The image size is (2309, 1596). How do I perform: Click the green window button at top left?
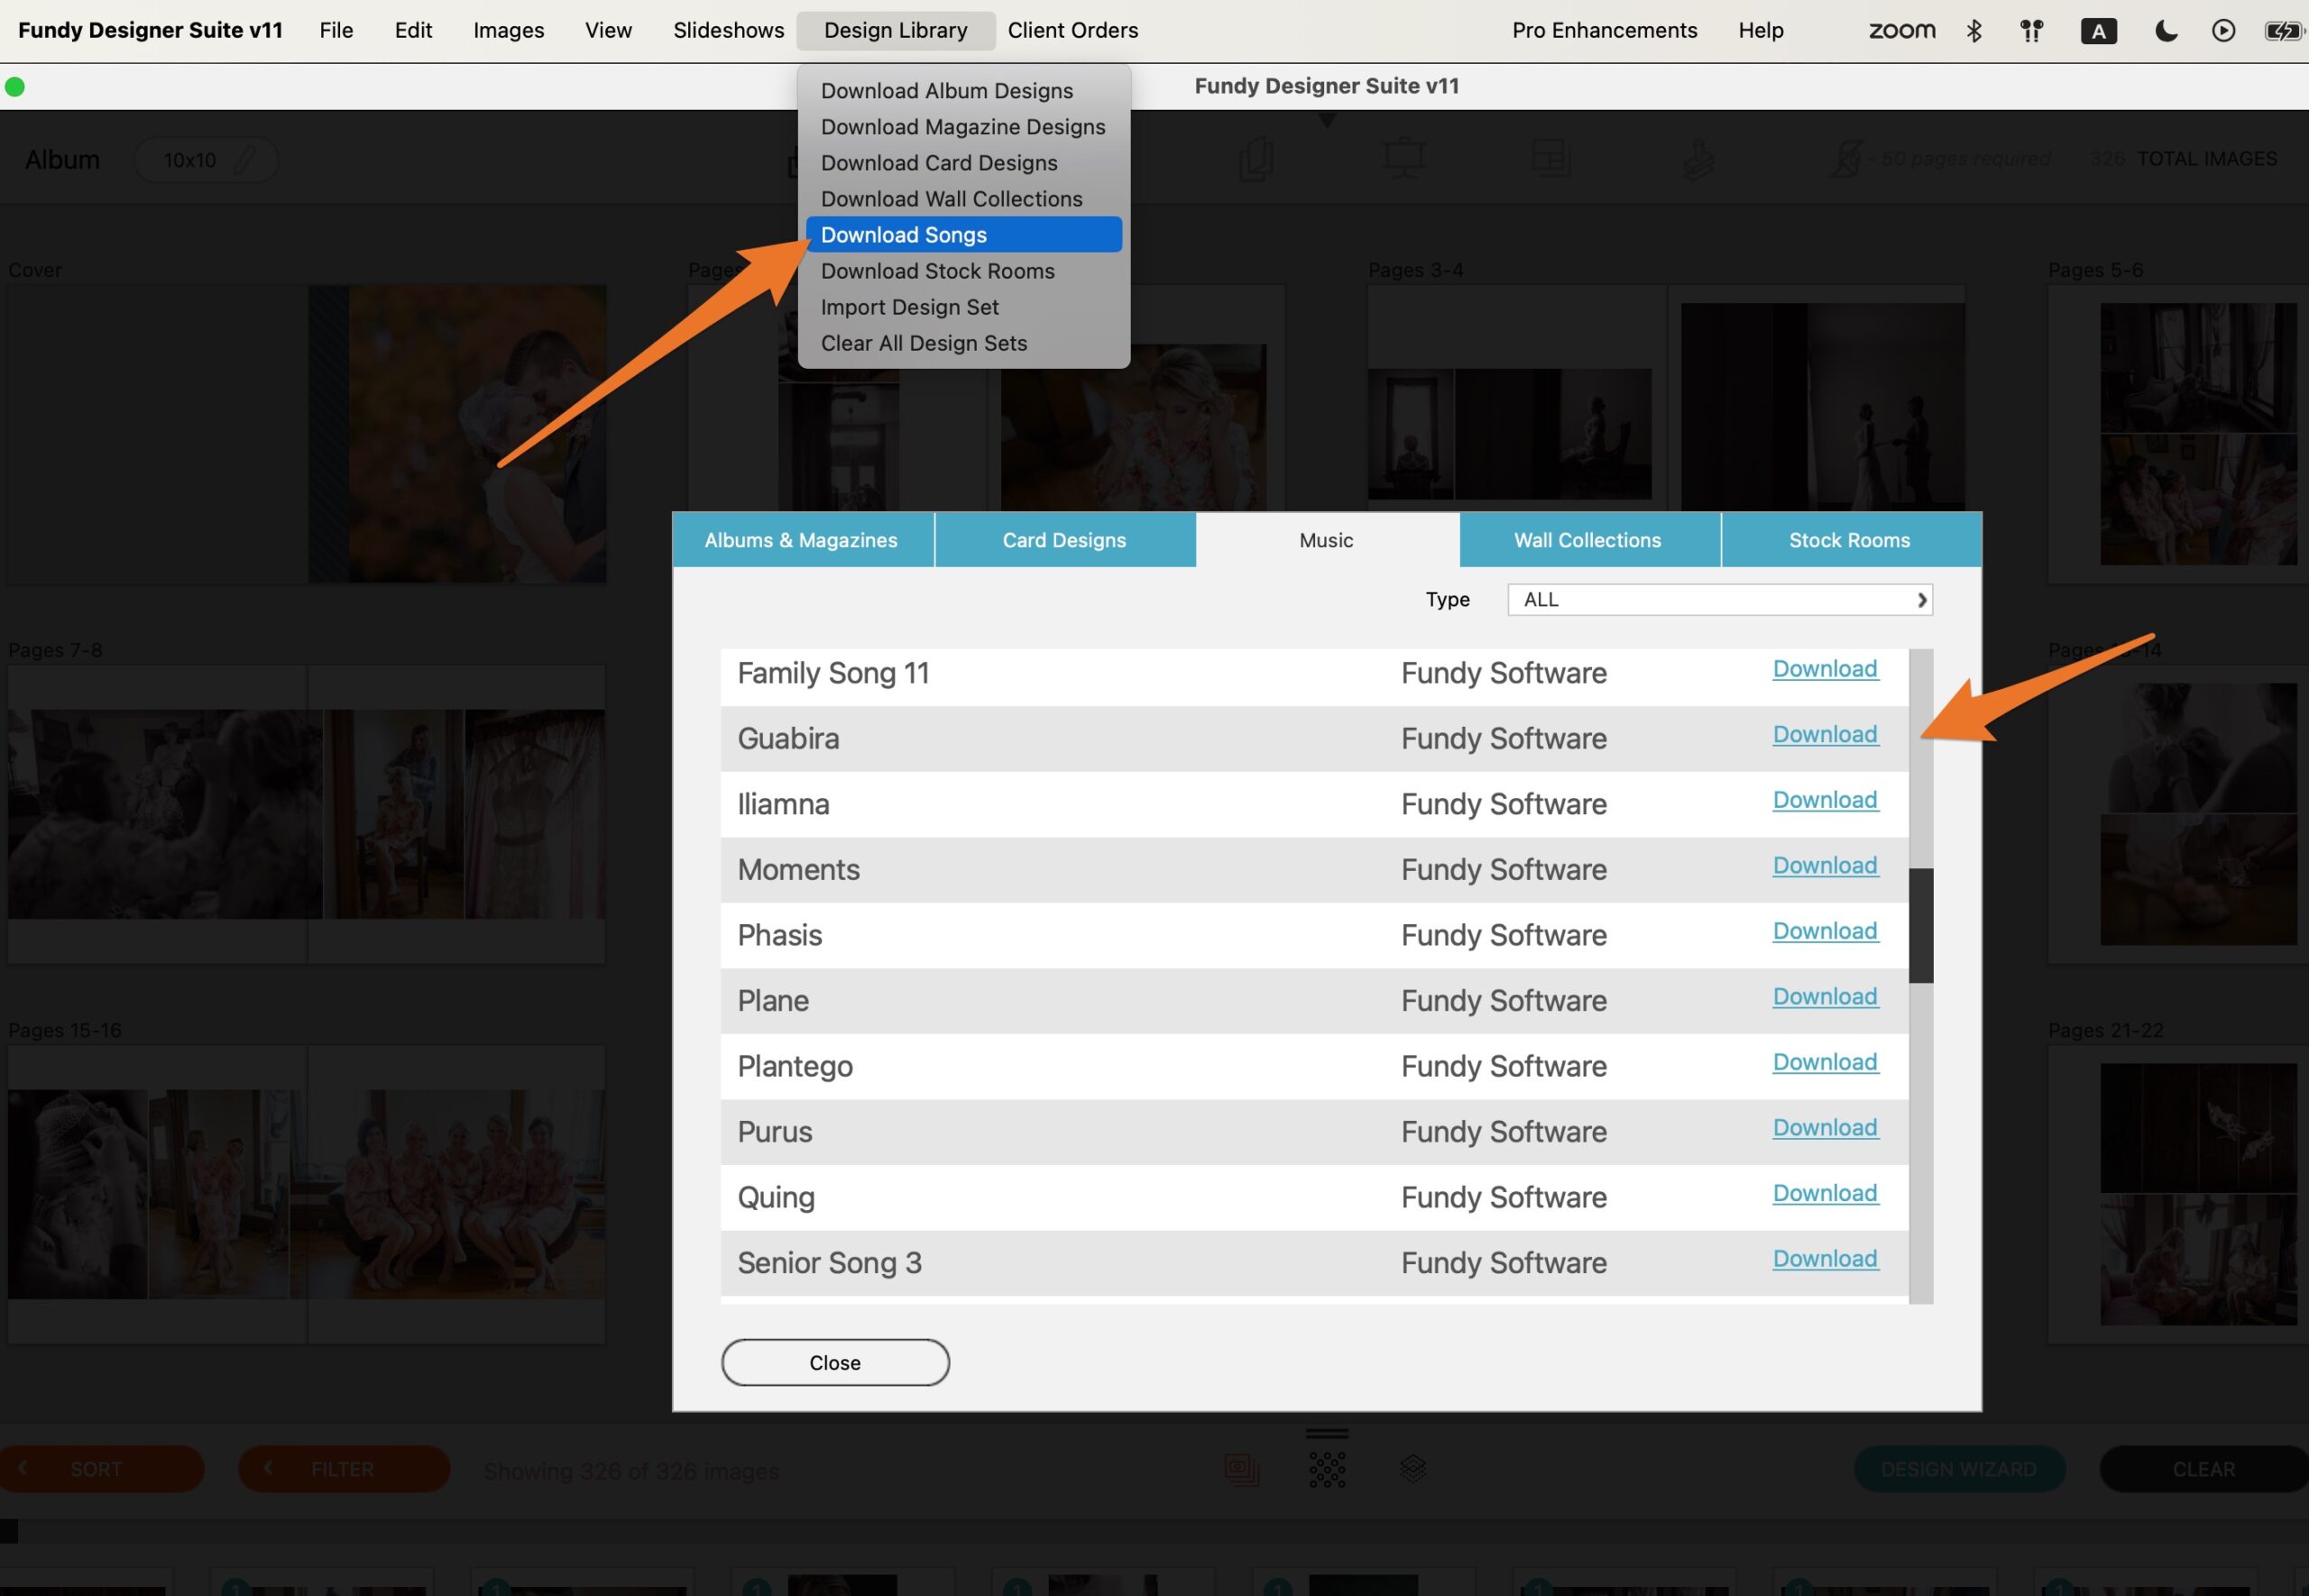[14, 87]
